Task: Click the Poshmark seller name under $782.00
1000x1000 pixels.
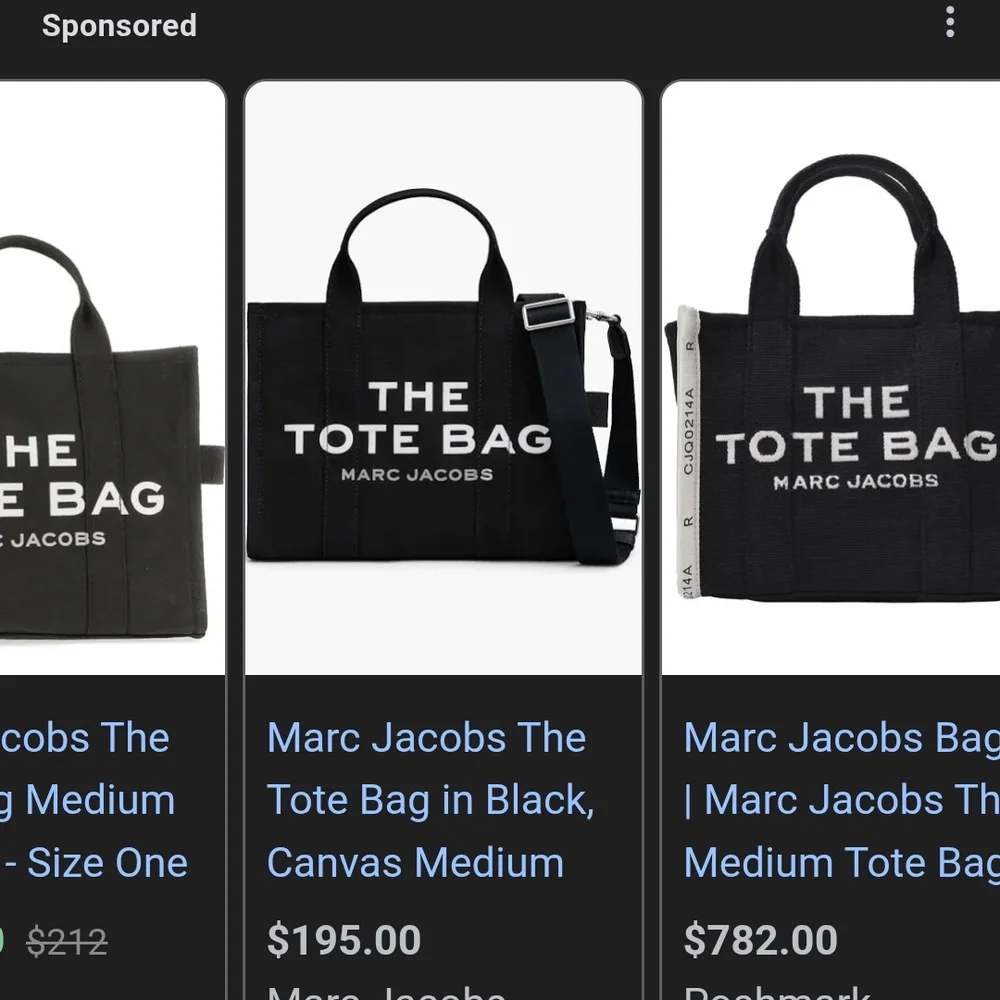Action: 777,993
